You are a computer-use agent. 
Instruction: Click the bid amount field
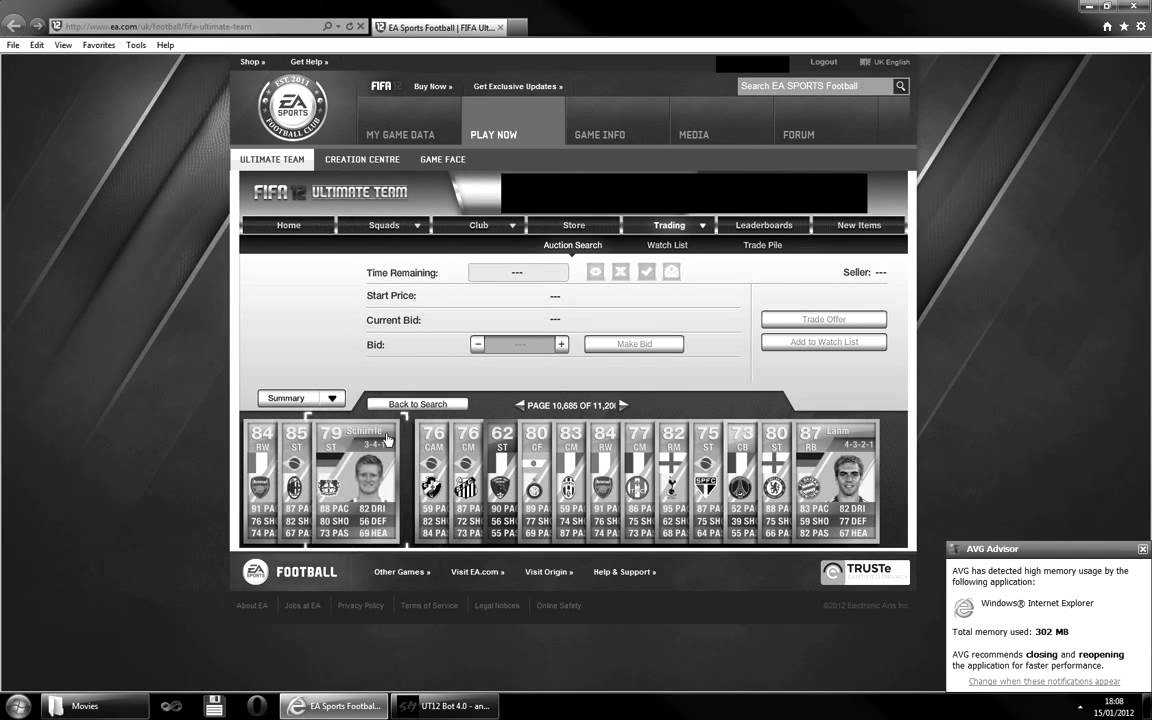(x=519, y=344)
